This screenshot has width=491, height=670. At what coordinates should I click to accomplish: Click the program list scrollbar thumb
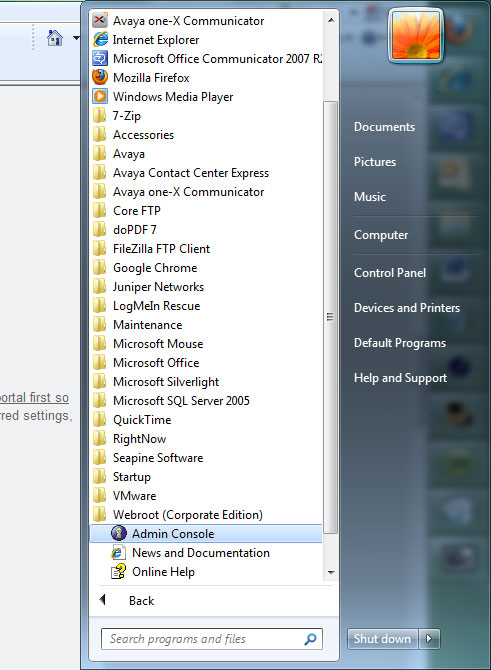point(330,317)
